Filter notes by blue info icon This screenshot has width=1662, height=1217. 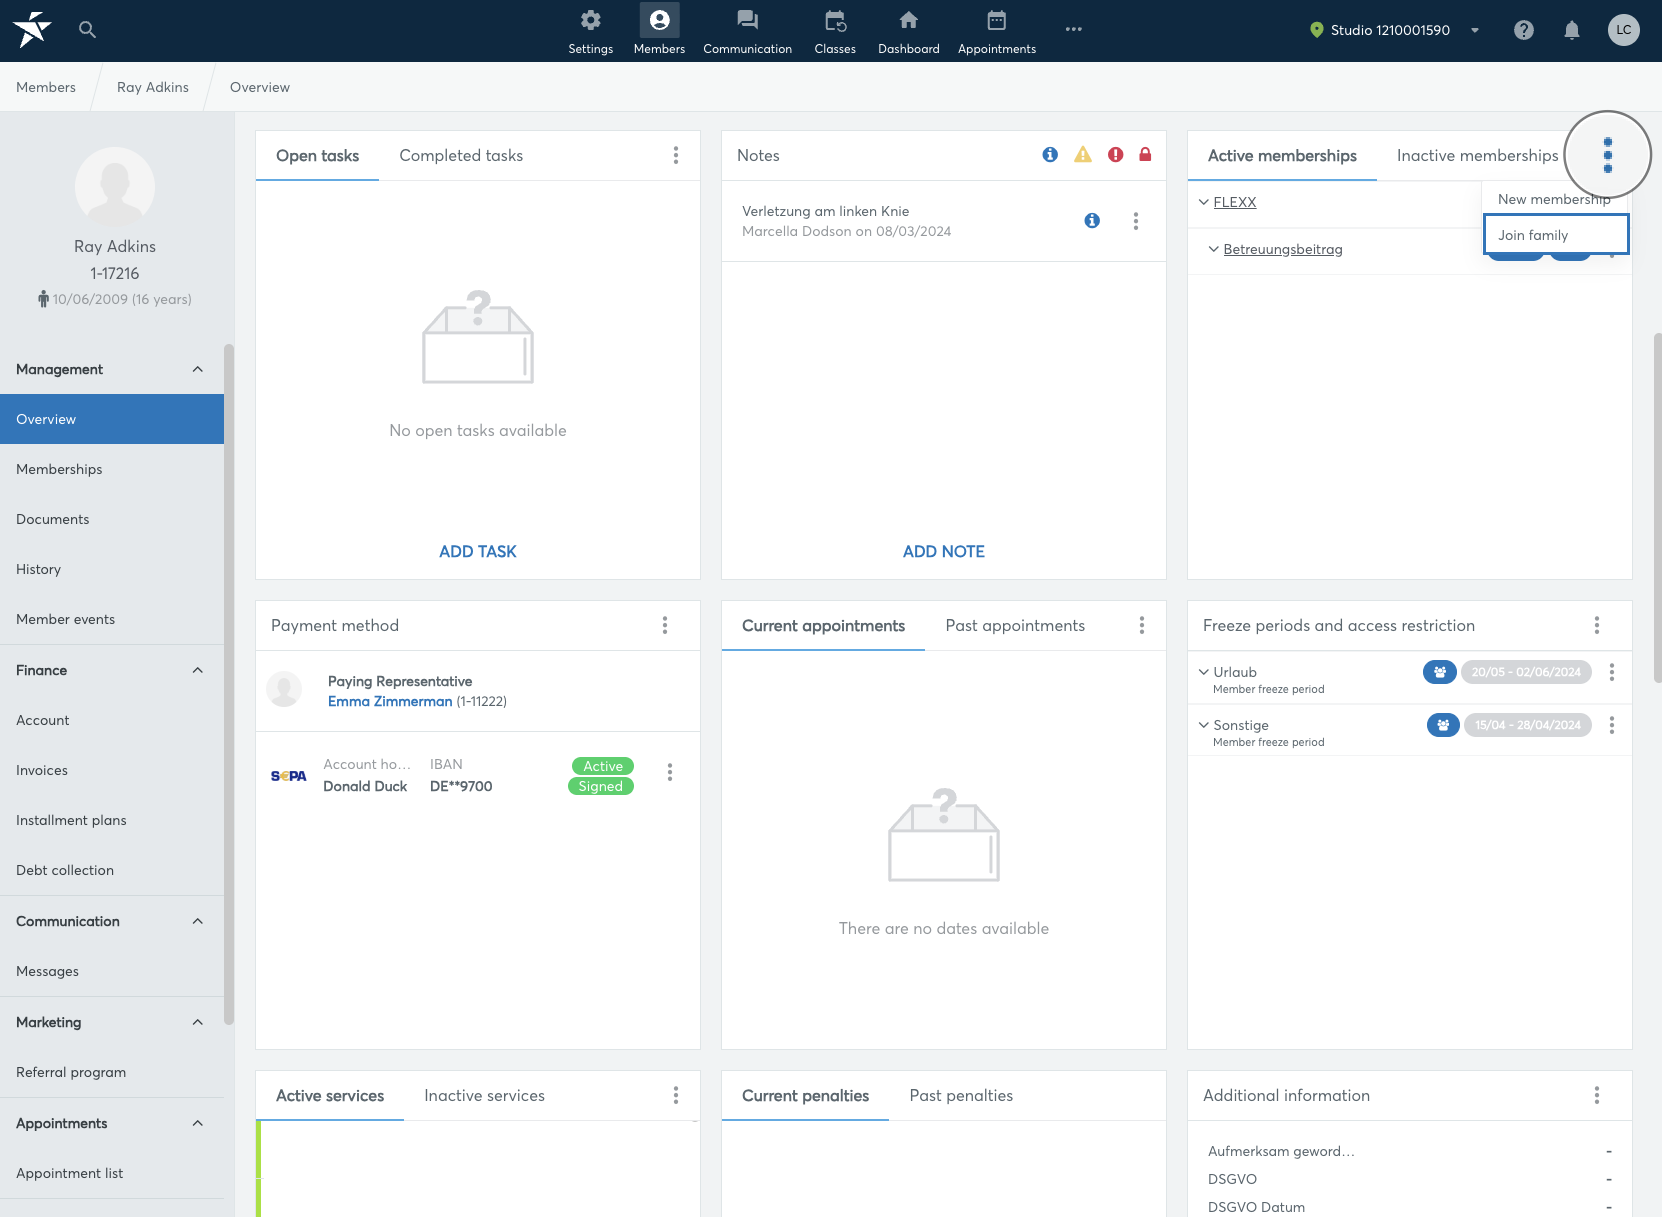(x=1050, y=155)
